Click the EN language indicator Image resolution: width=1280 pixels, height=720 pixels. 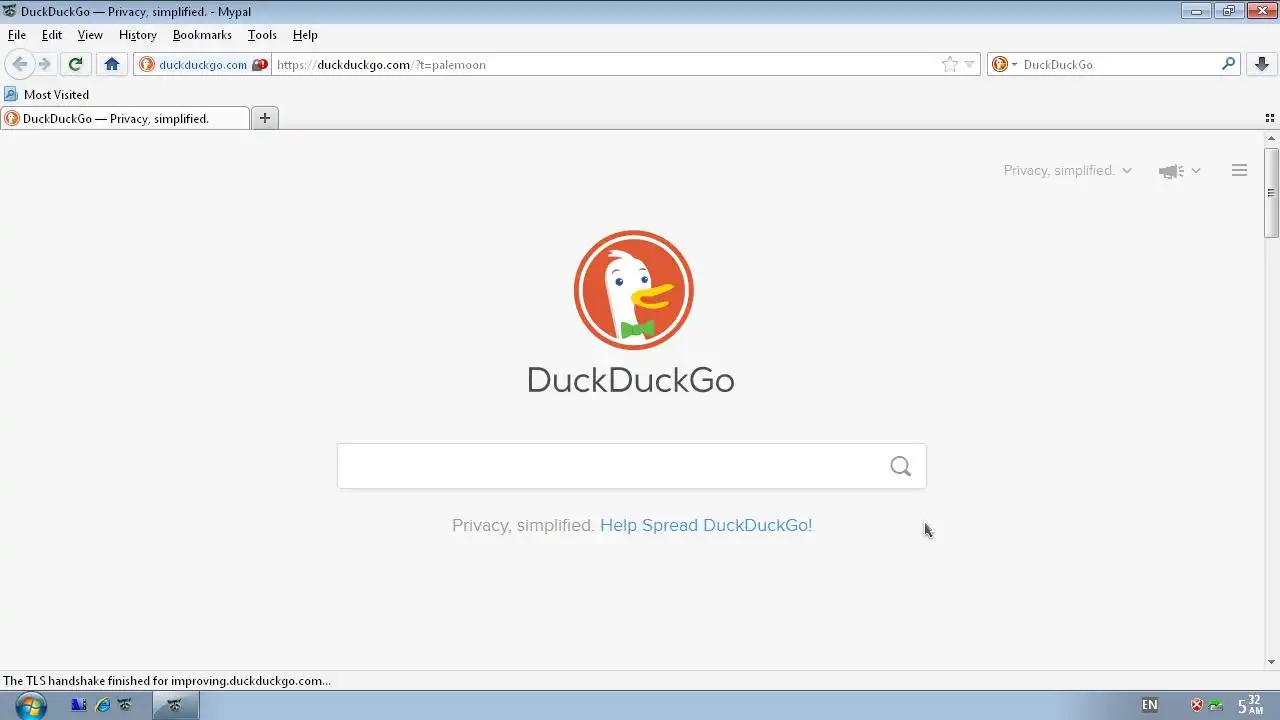point(1150,705)
